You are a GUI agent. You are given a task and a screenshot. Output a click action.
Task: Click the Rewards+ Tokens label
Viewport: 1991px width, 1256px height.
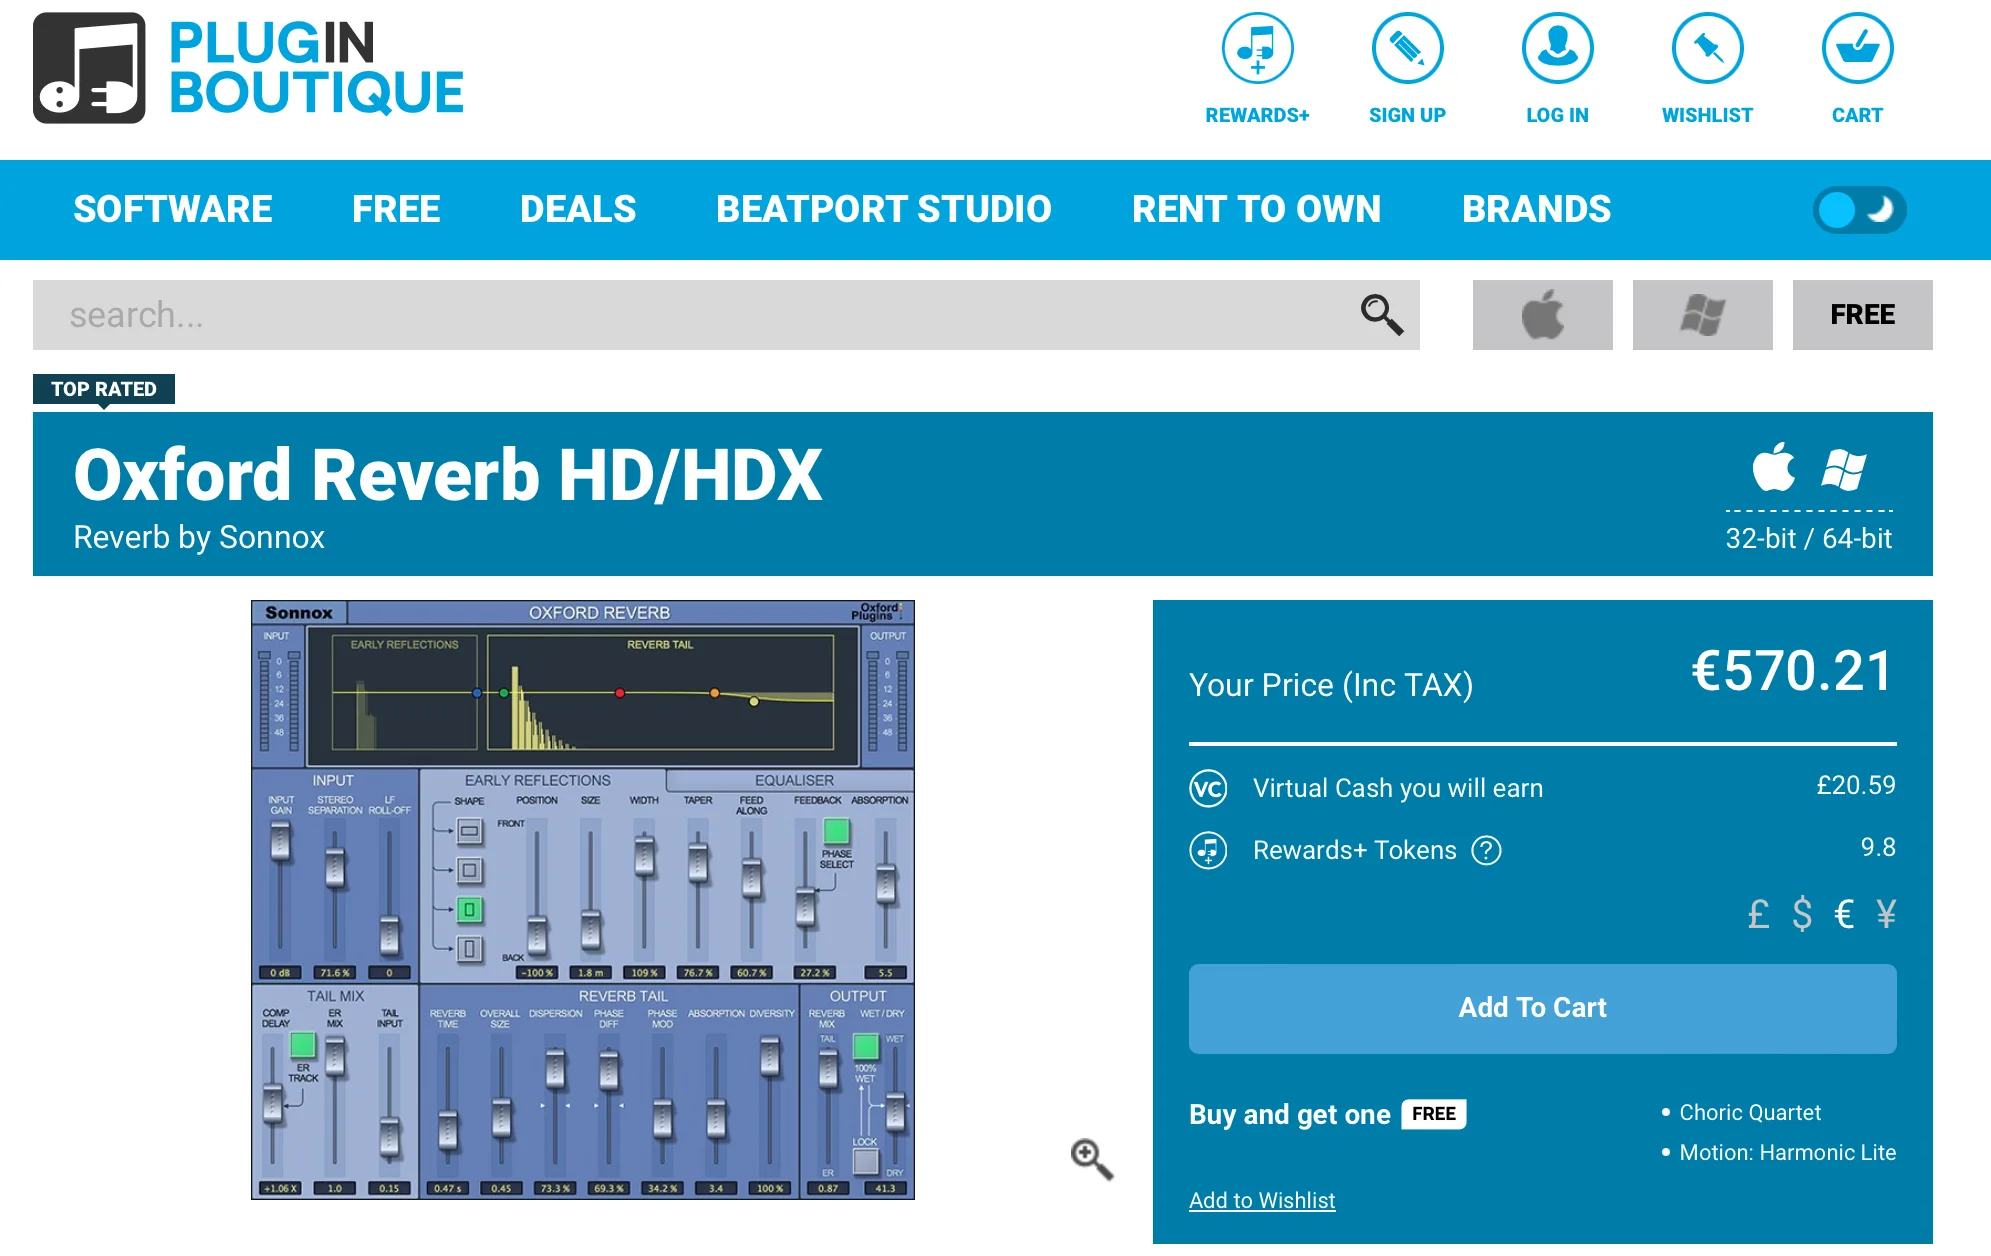coord(1355,850)
